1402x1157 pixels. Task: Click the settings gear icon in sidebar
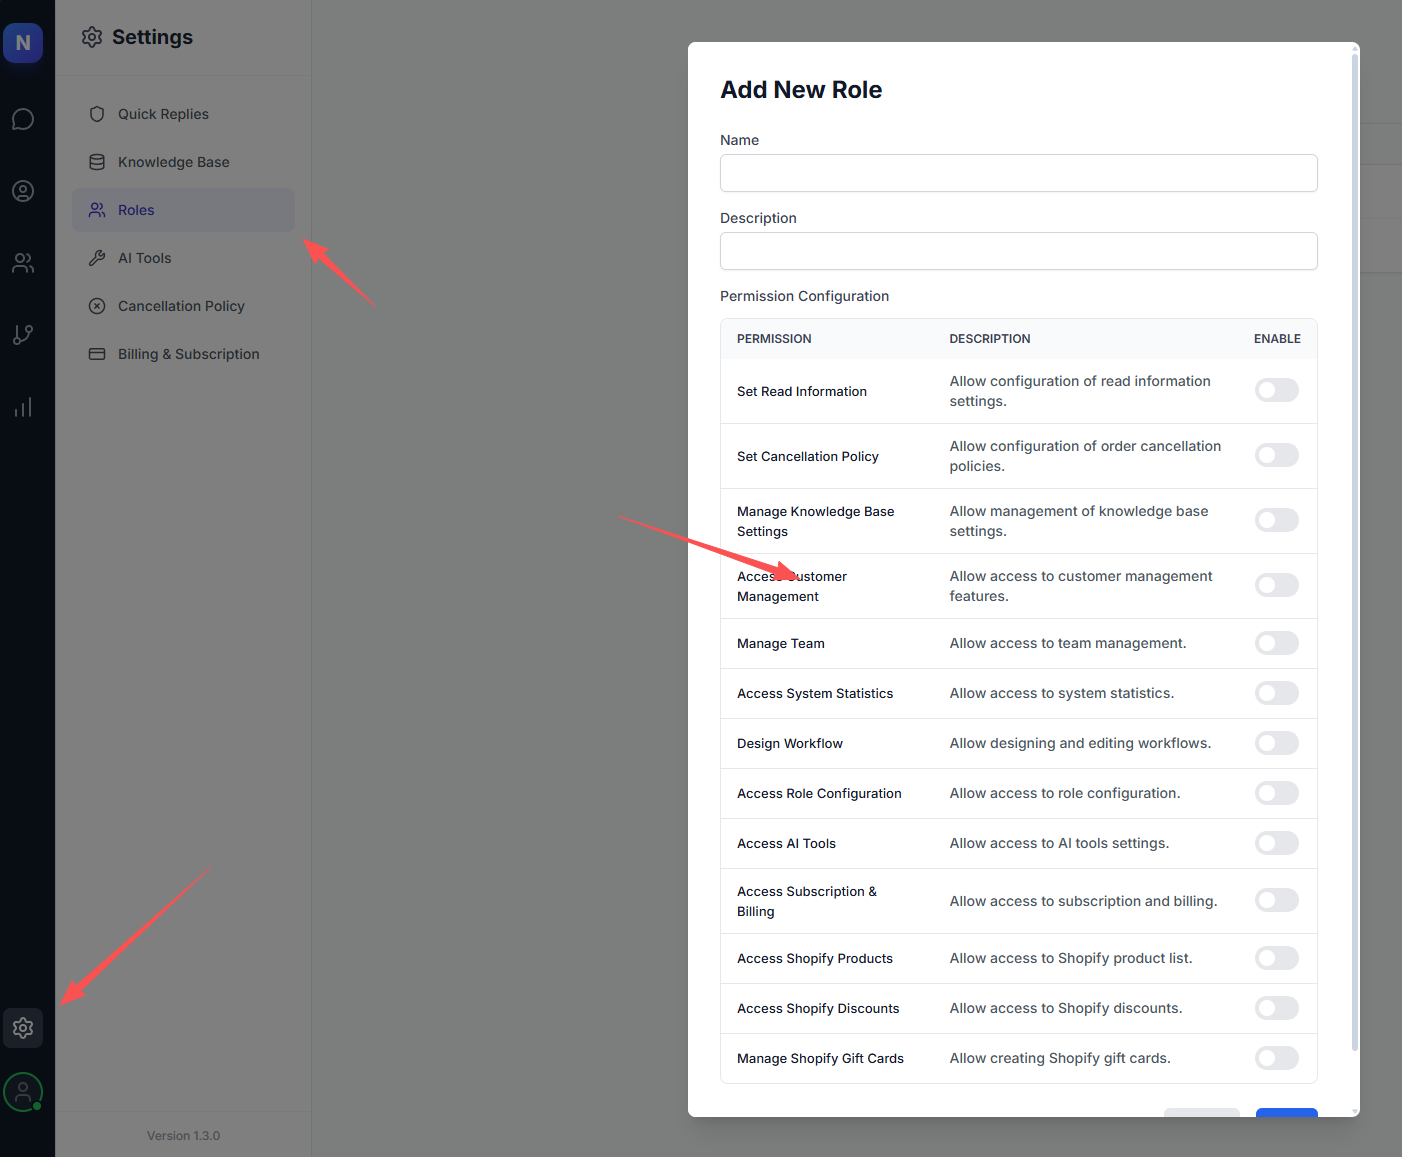click(x=23, y=1028)
